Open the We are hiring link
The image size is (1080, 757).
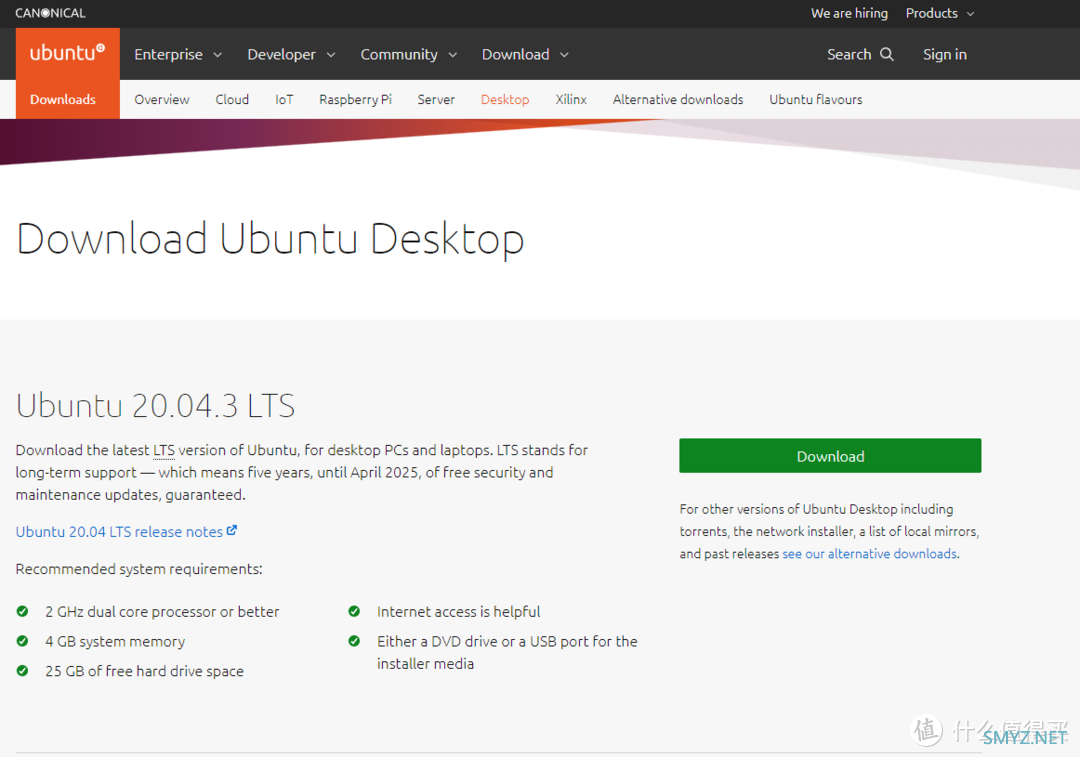tap(849, 13)
